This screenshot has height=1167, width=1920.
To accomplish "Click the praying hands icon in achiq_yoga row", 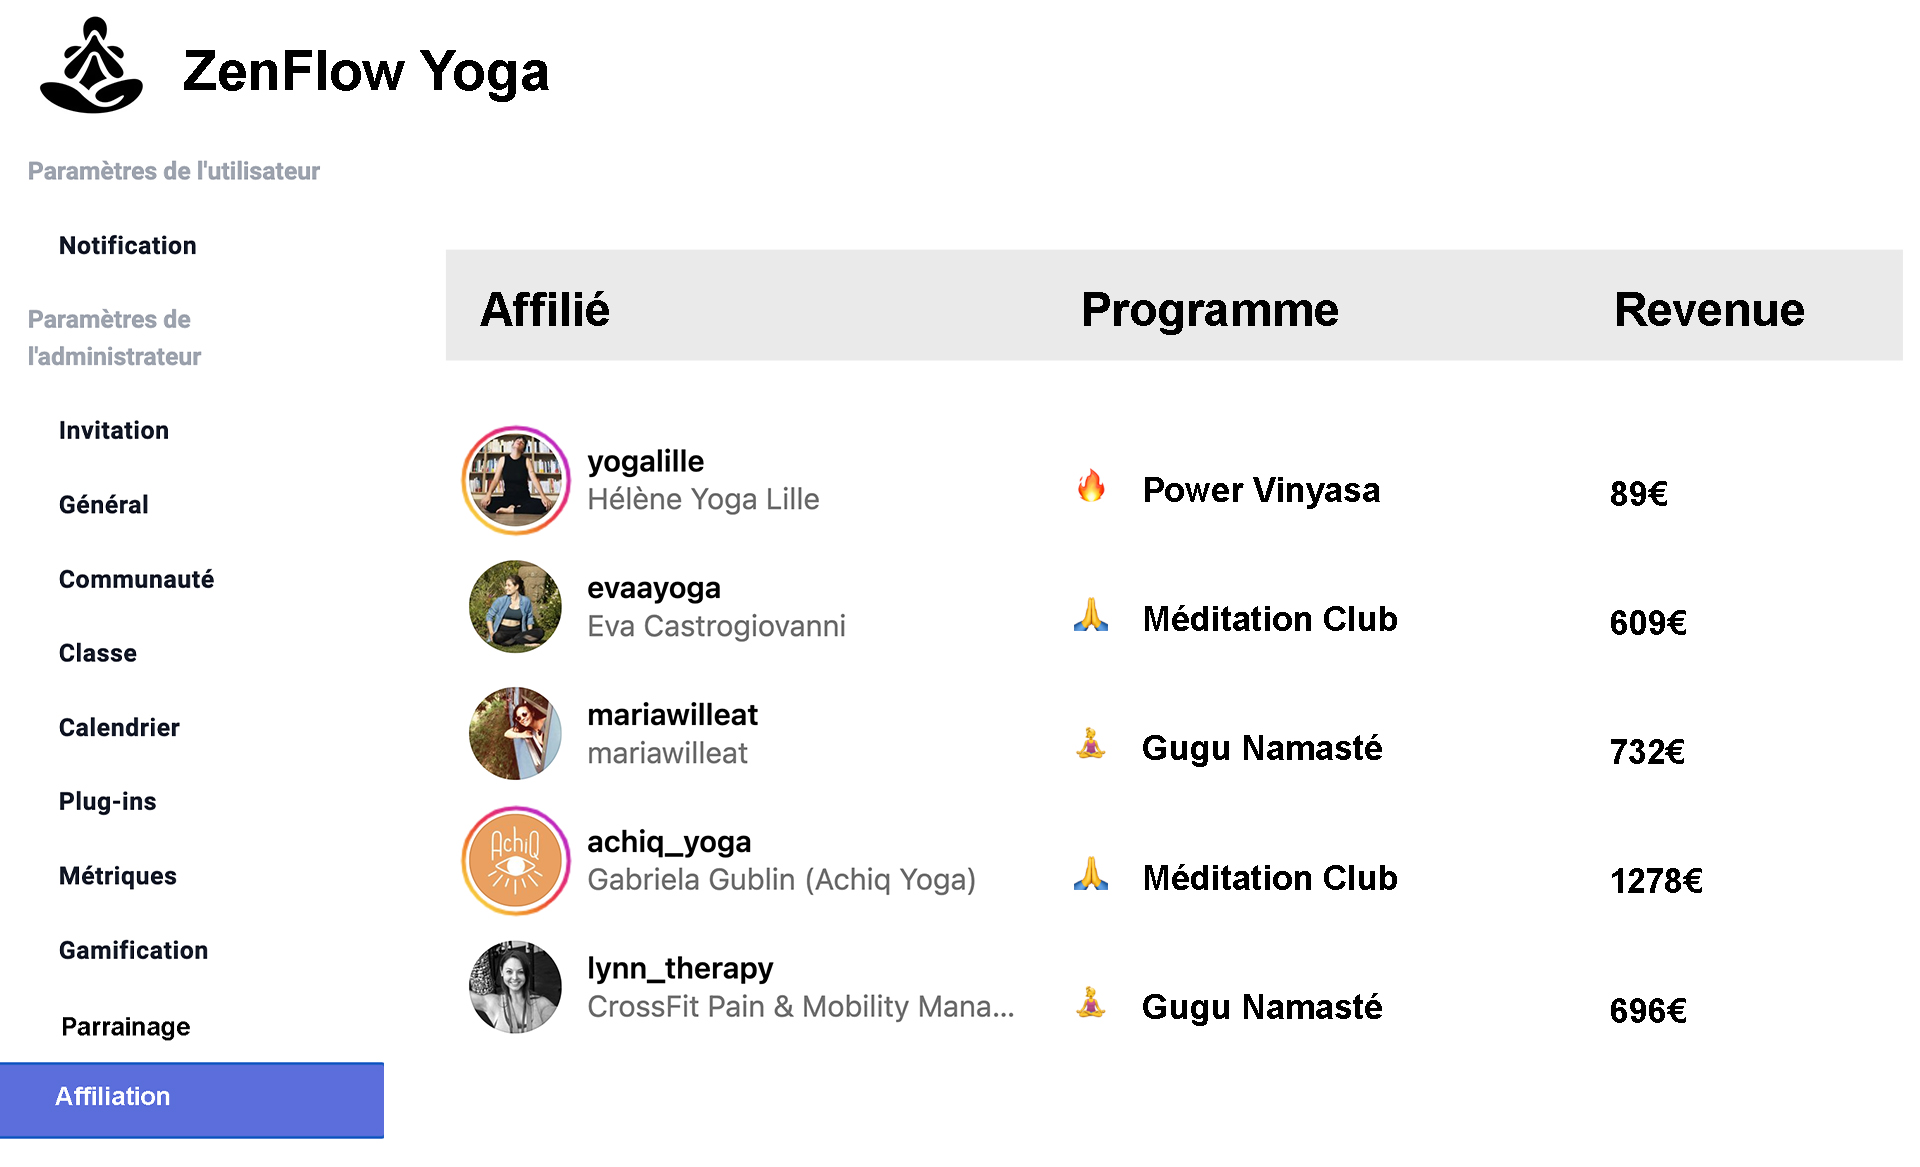I will [x=1091, y=874].
